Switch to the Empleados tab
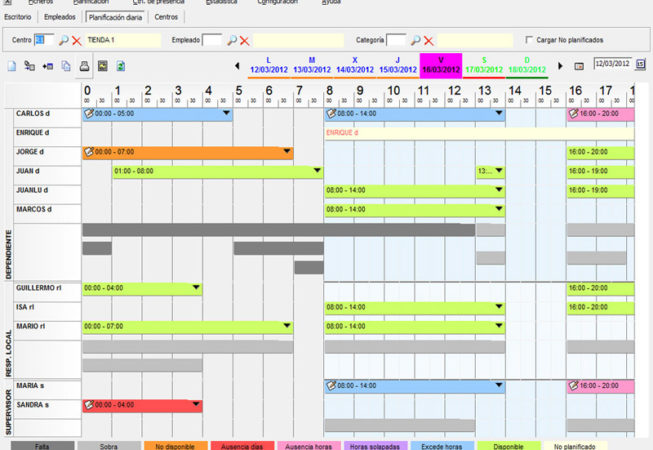The width and height of the screenshot is (653, 450). click(x=60, y=17)
